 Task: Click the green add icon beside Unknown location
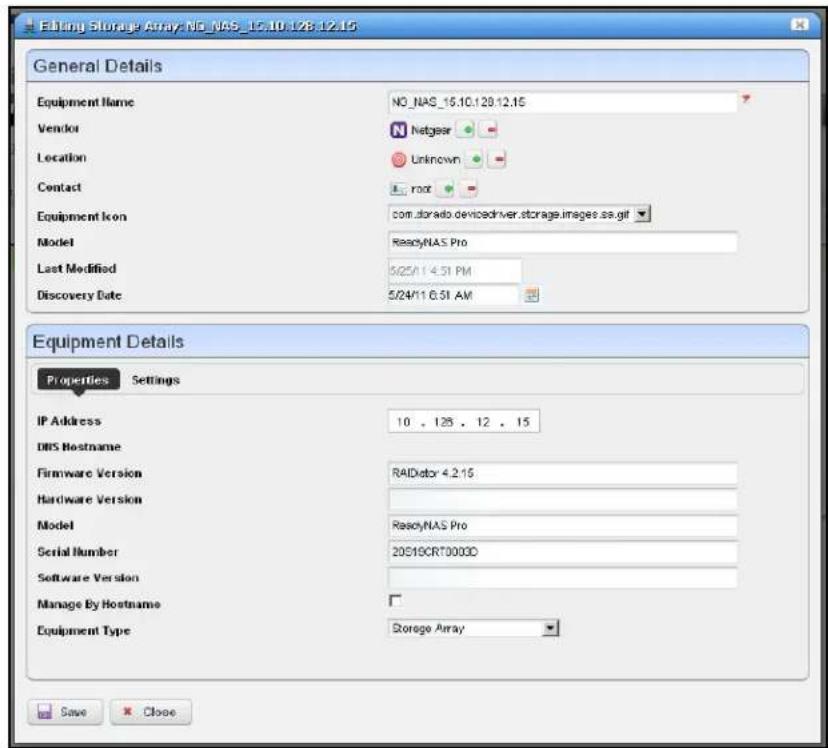476,159
